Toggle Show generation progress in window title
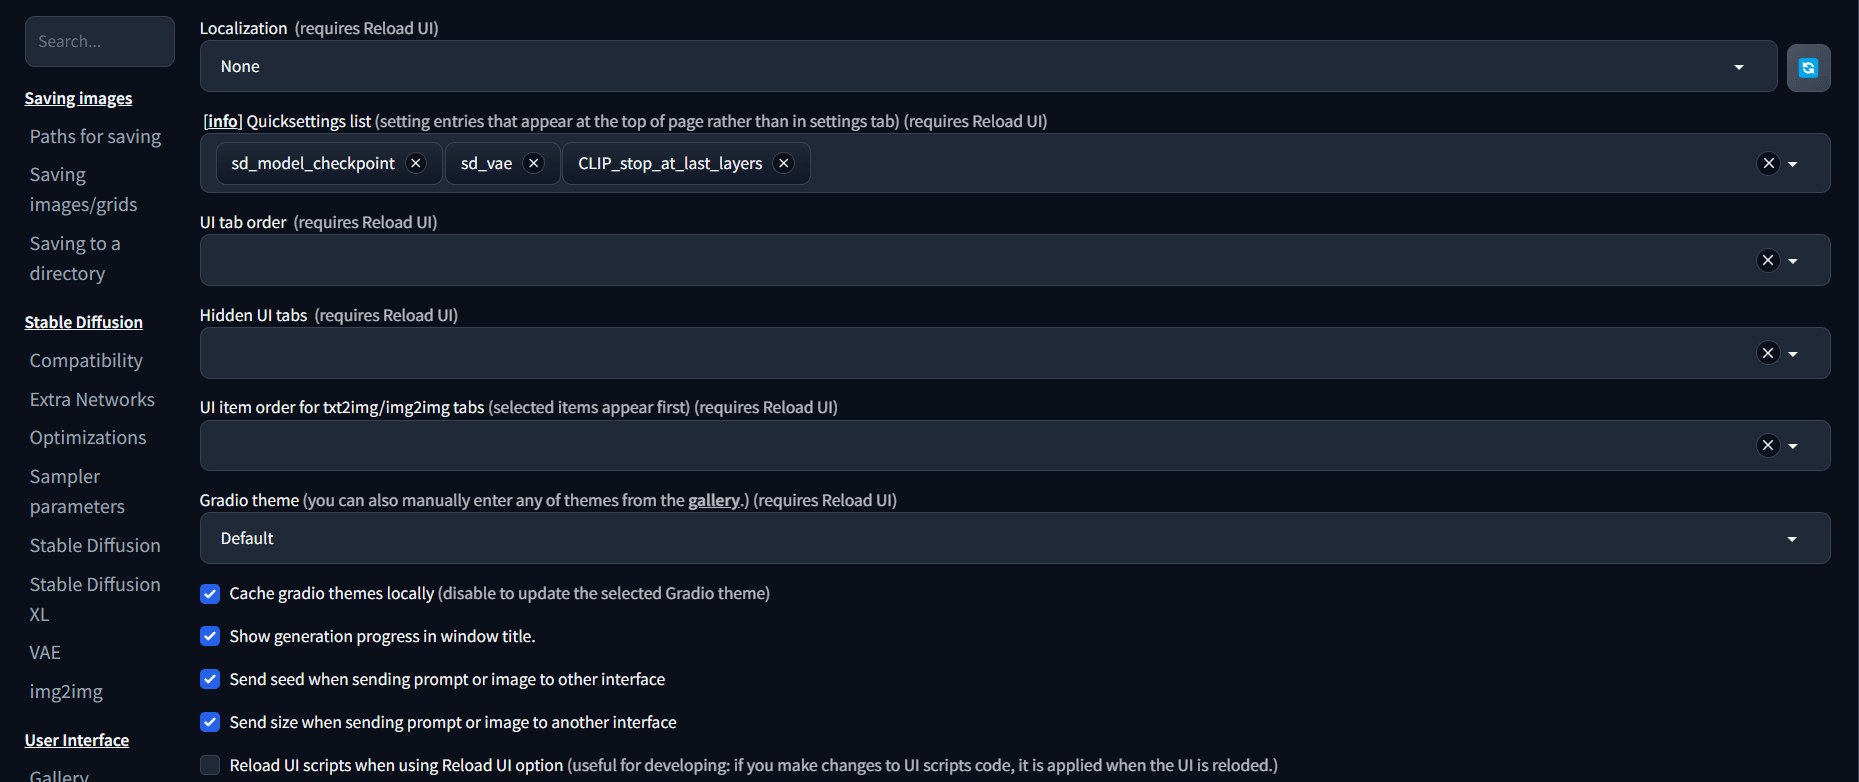Image resolution: width=1859 pixels, height=782 pixels. click(210, 636)
